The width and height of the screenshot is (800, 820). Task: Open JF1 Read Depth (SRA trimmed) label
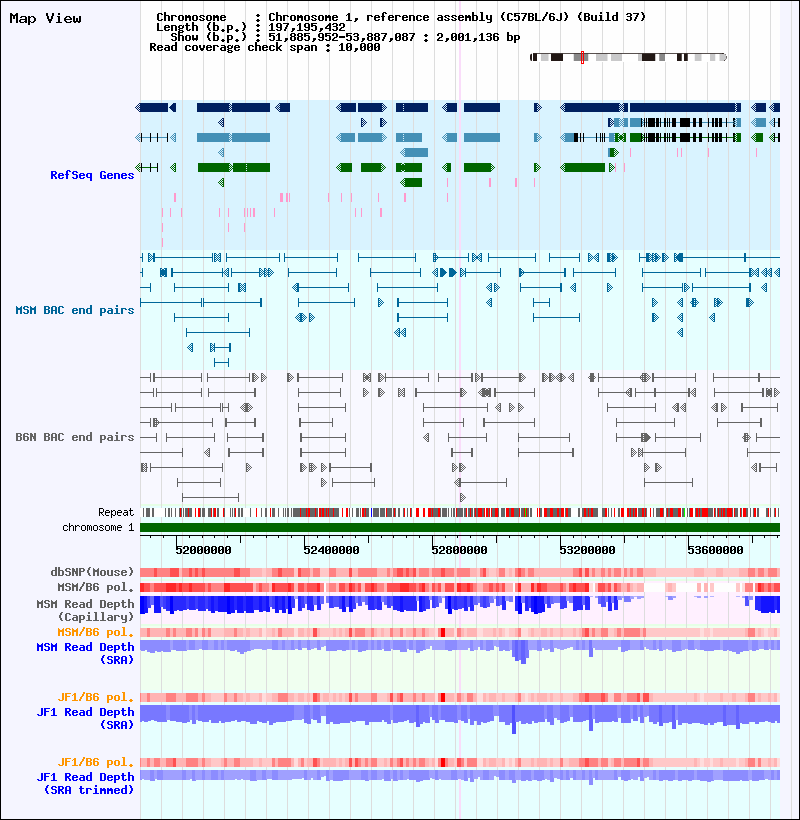(x=85, y=783)
